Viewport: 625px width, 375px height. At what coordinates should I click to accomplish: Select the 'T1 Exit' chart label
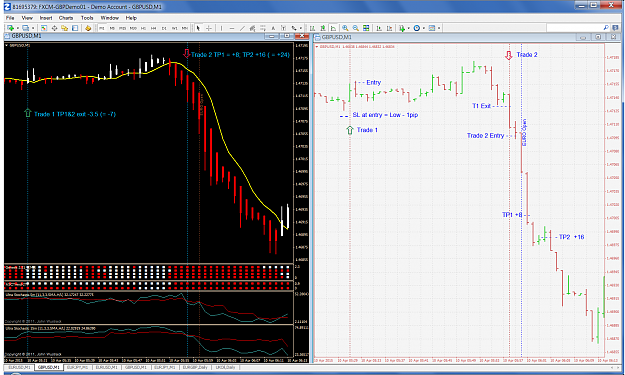click(x=481, y=106)
